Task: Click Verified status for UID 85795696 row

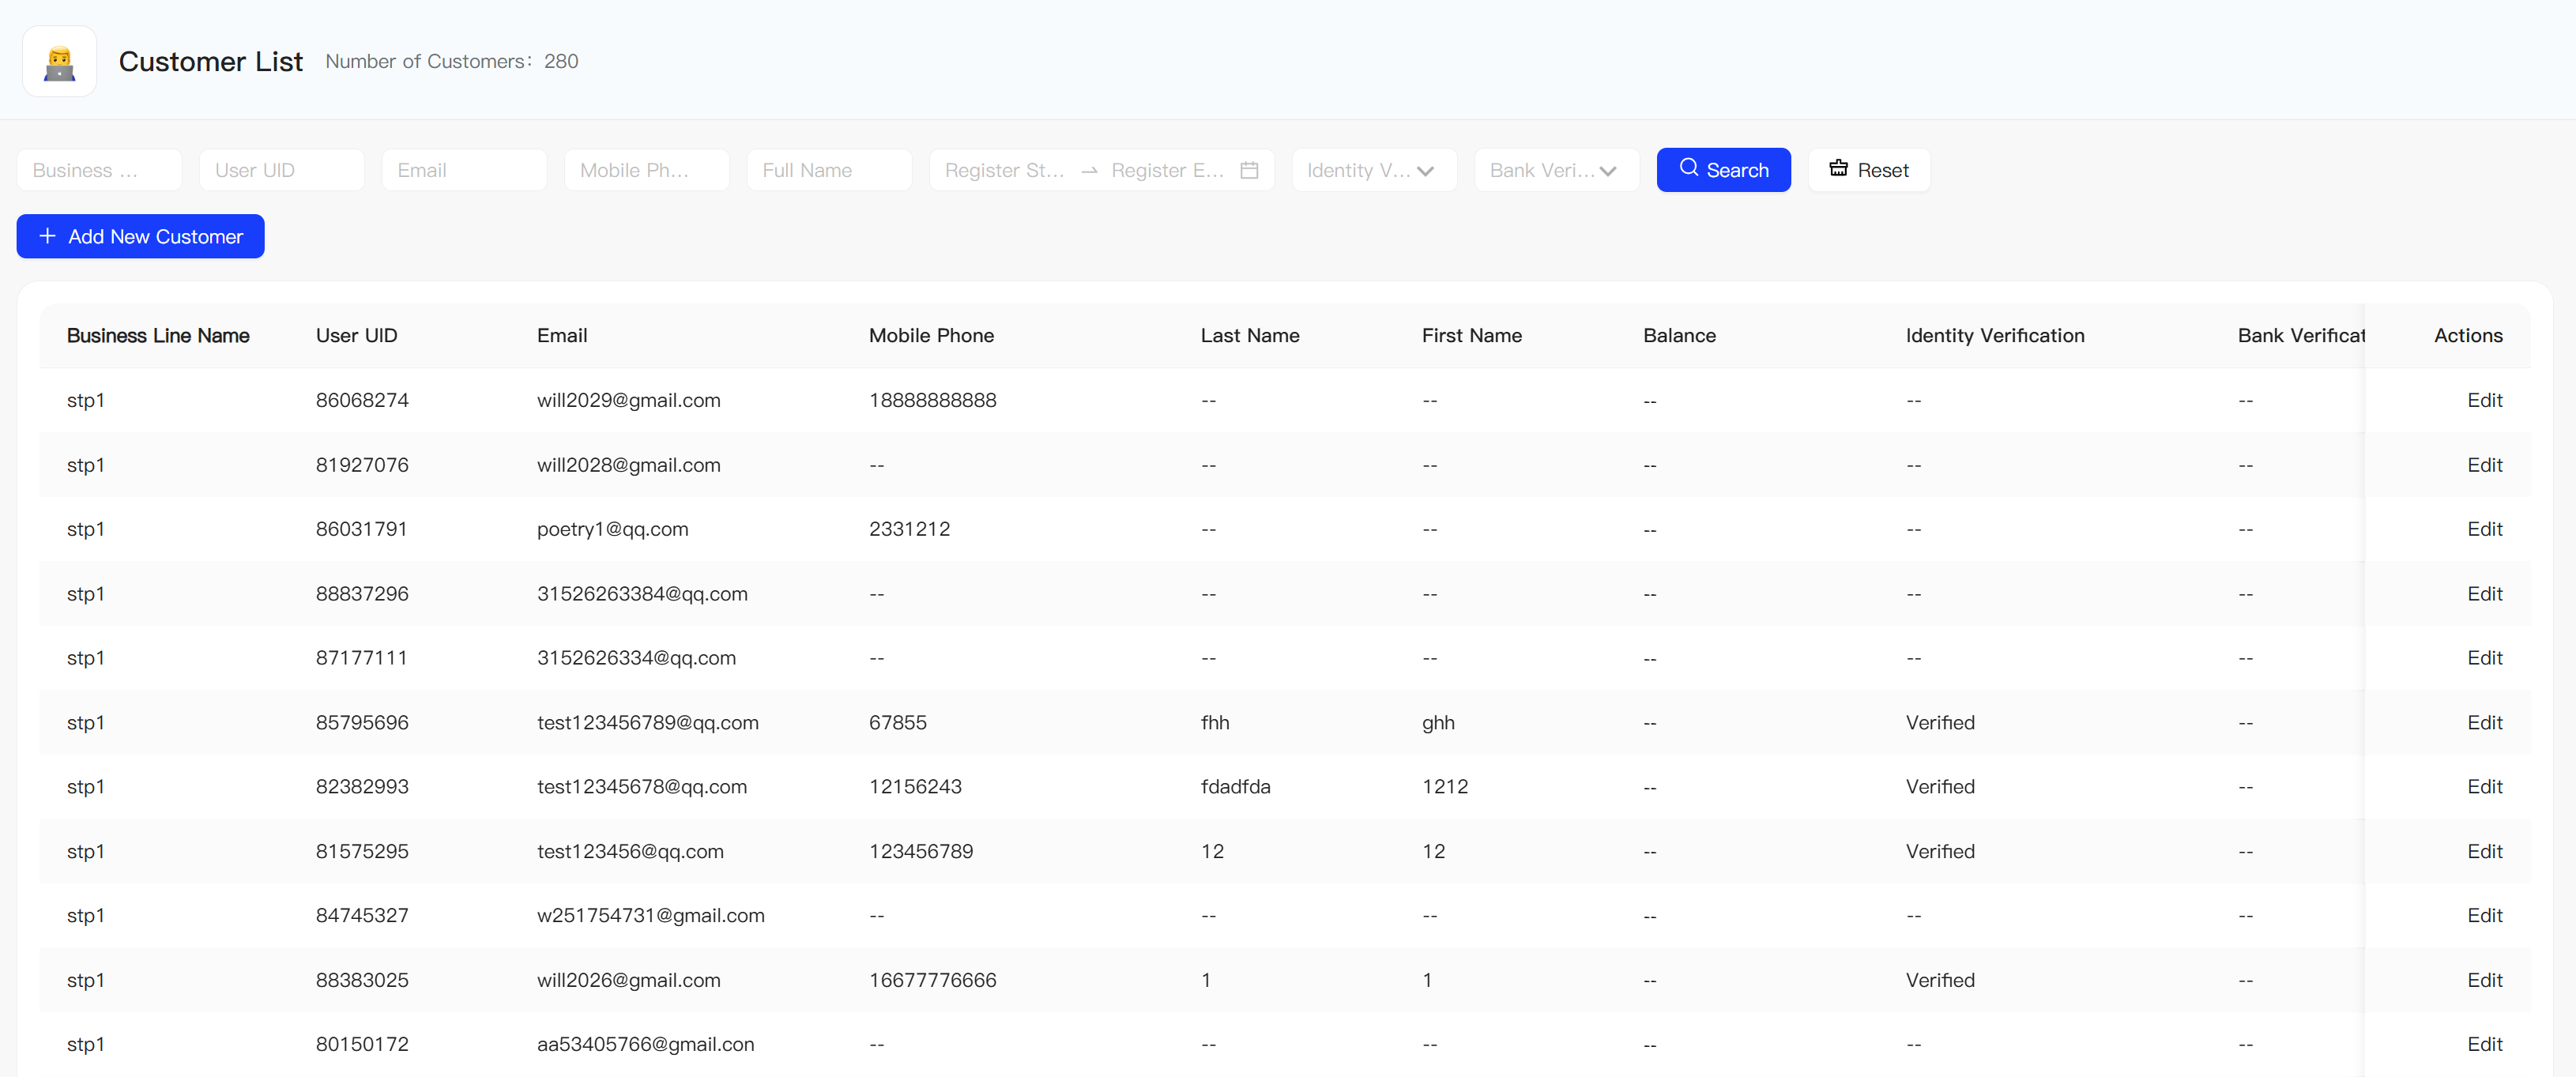Action: click(x=1940, y=723)
